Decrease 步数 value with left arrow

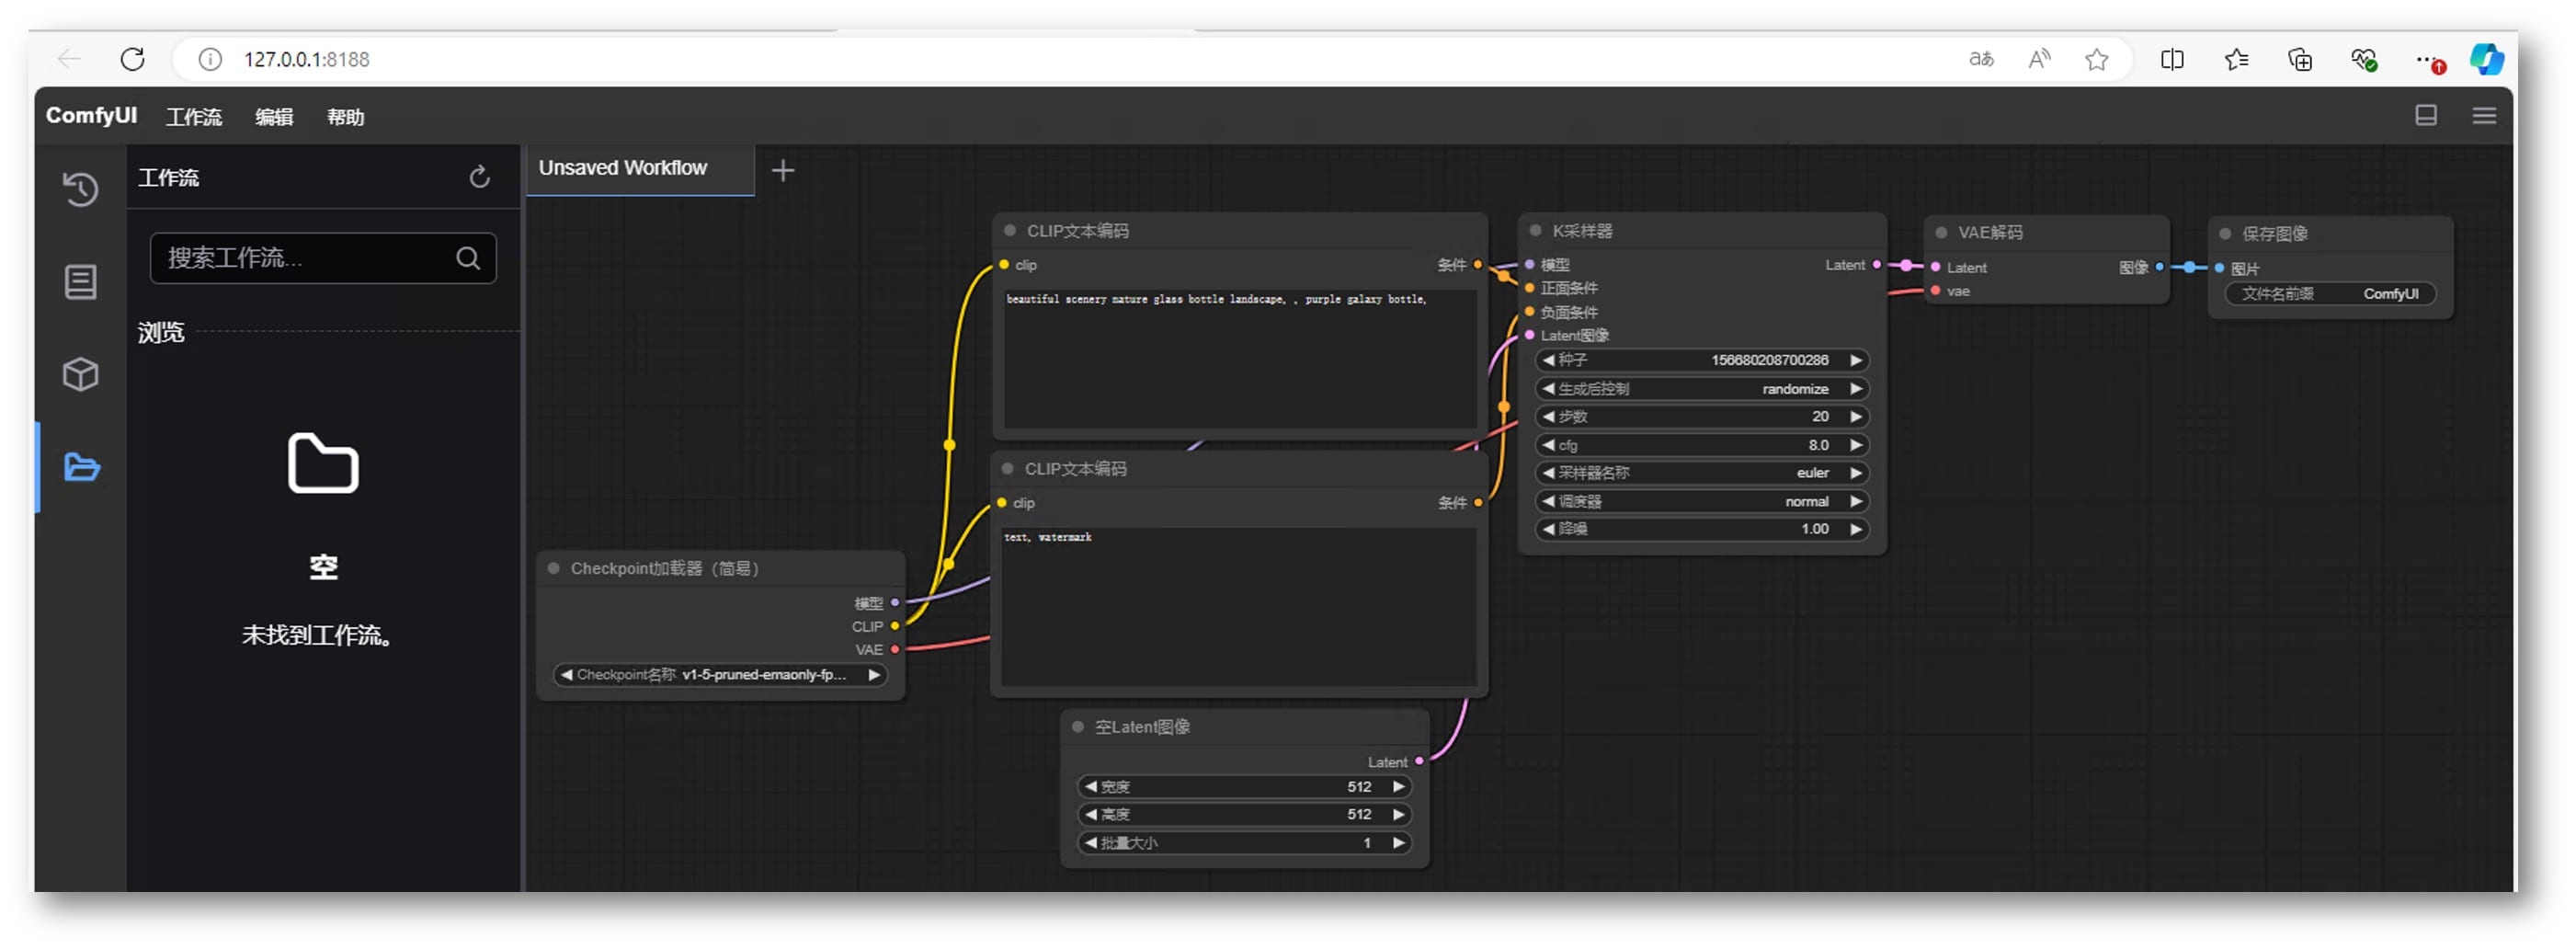[x=1548, y=416]
